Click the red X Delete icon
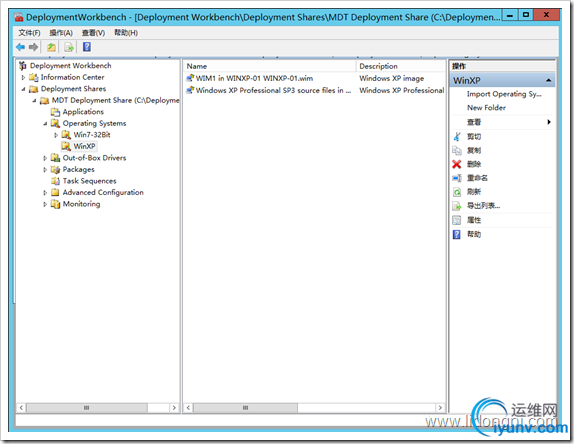The image size is (574, 444). click(457, 164)
